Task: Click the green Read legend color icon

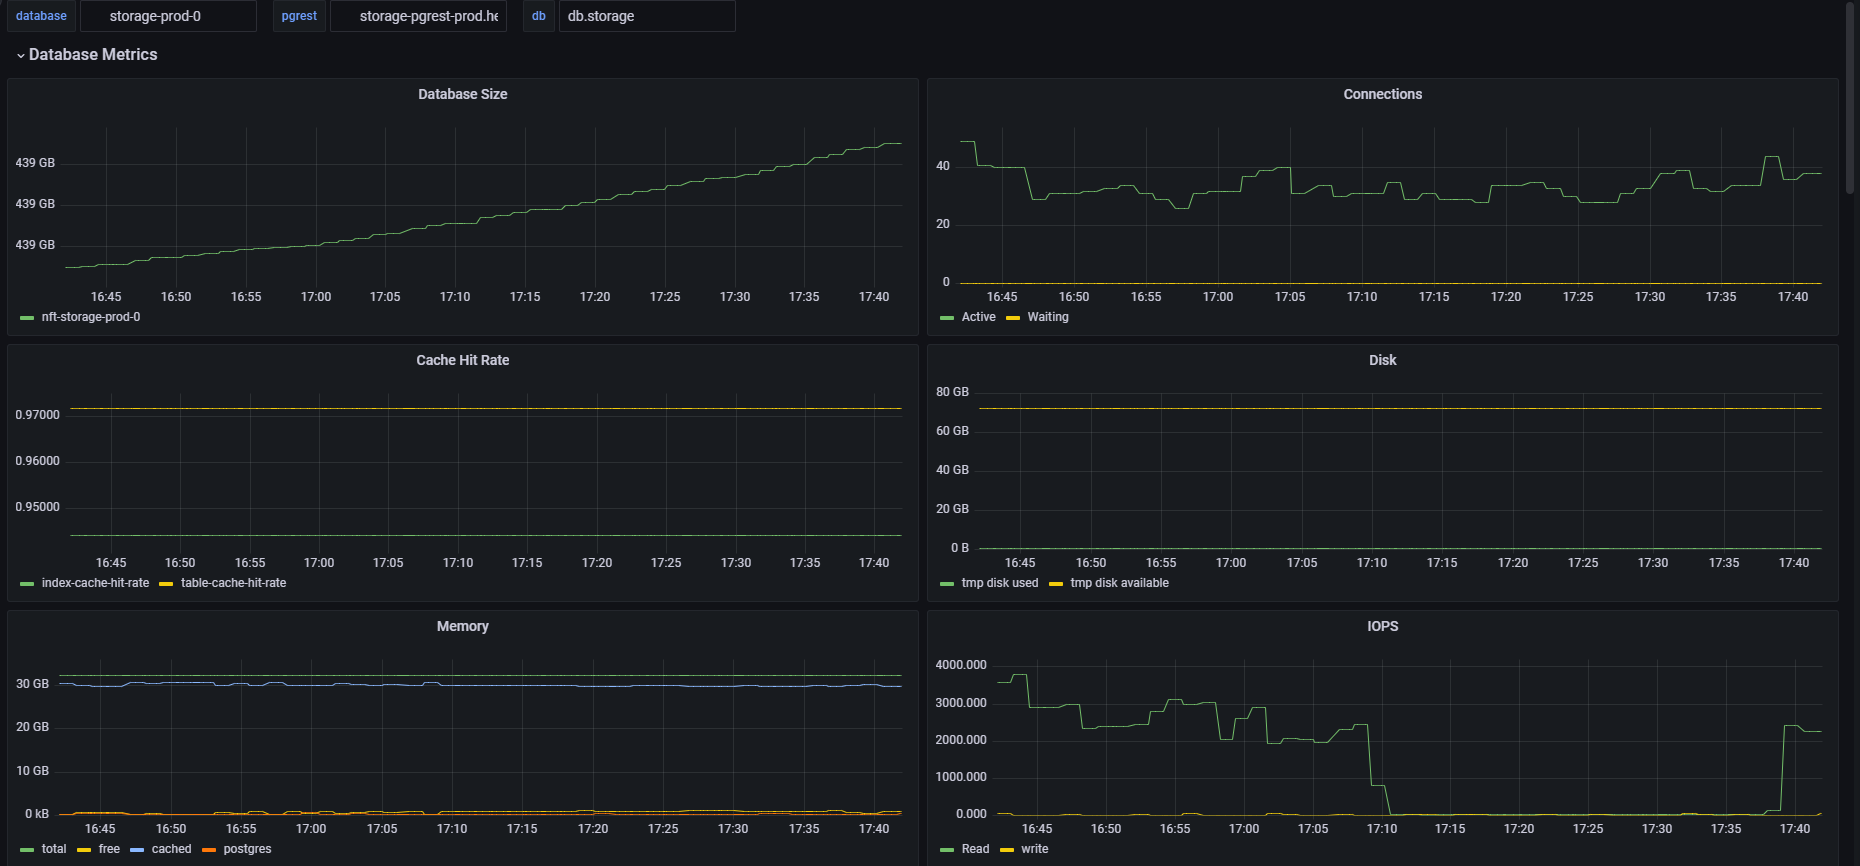Action: click(947, 850)
